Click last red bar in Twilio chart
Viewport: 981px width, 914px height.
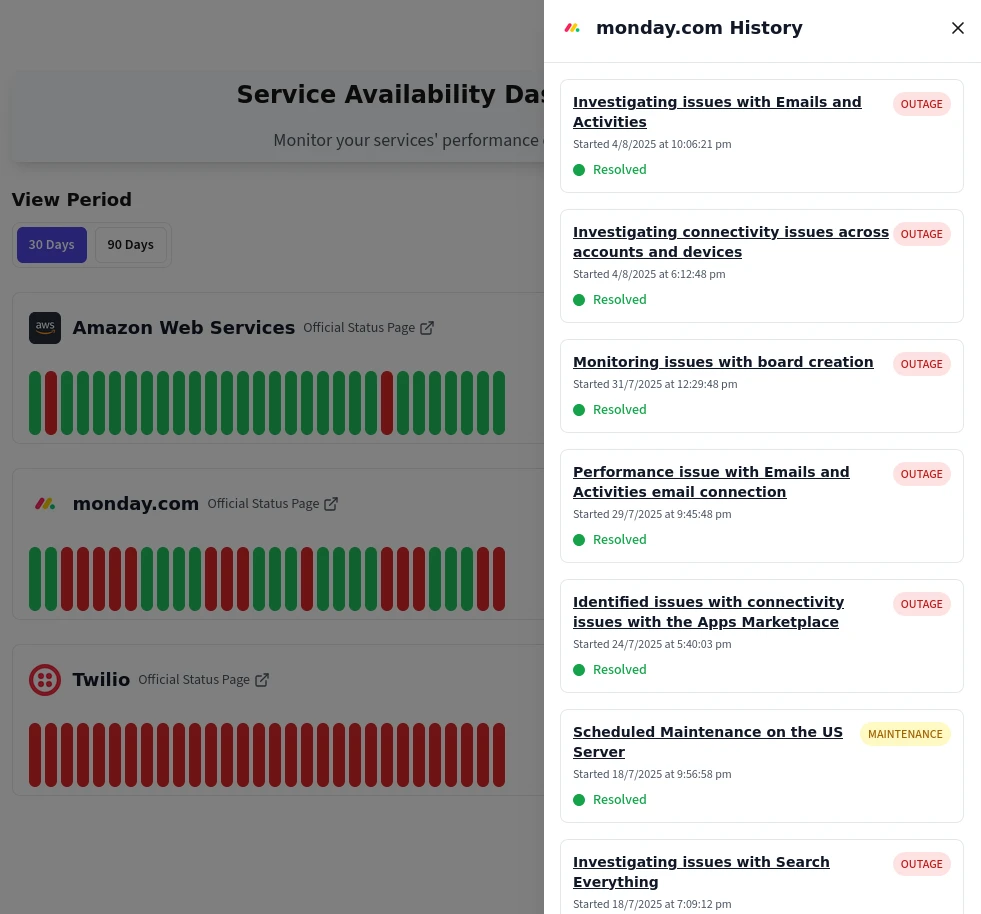499,754
